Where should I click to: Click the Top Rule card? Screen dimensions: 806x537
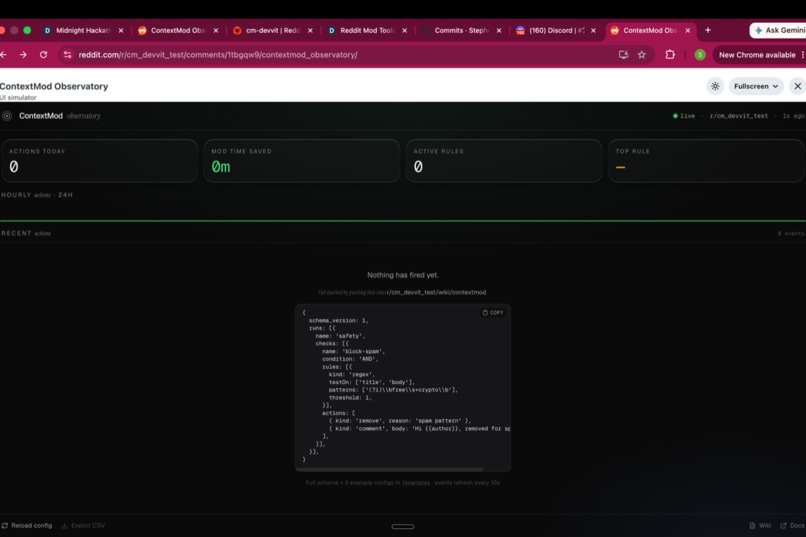pos(706,161)
